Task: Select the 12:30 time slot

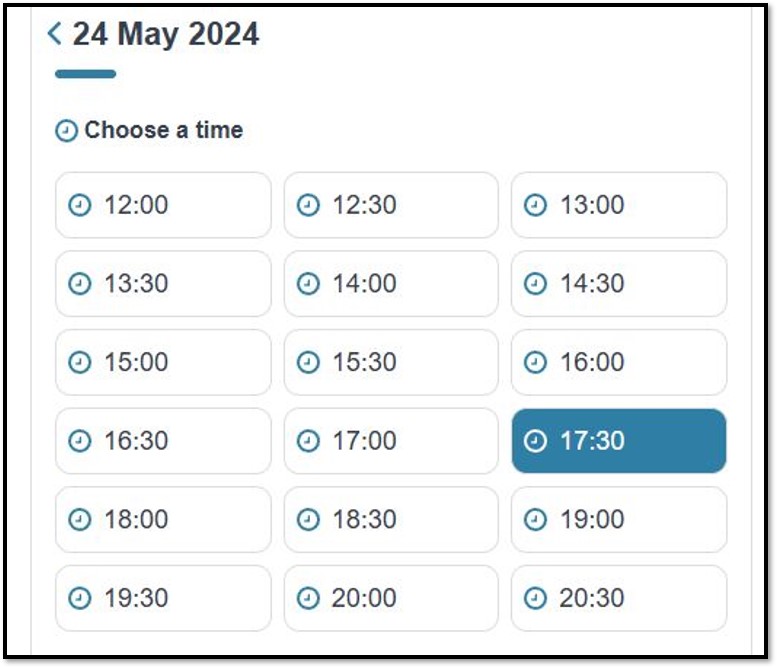Action: pyautogui.click(x=391, y=205)
